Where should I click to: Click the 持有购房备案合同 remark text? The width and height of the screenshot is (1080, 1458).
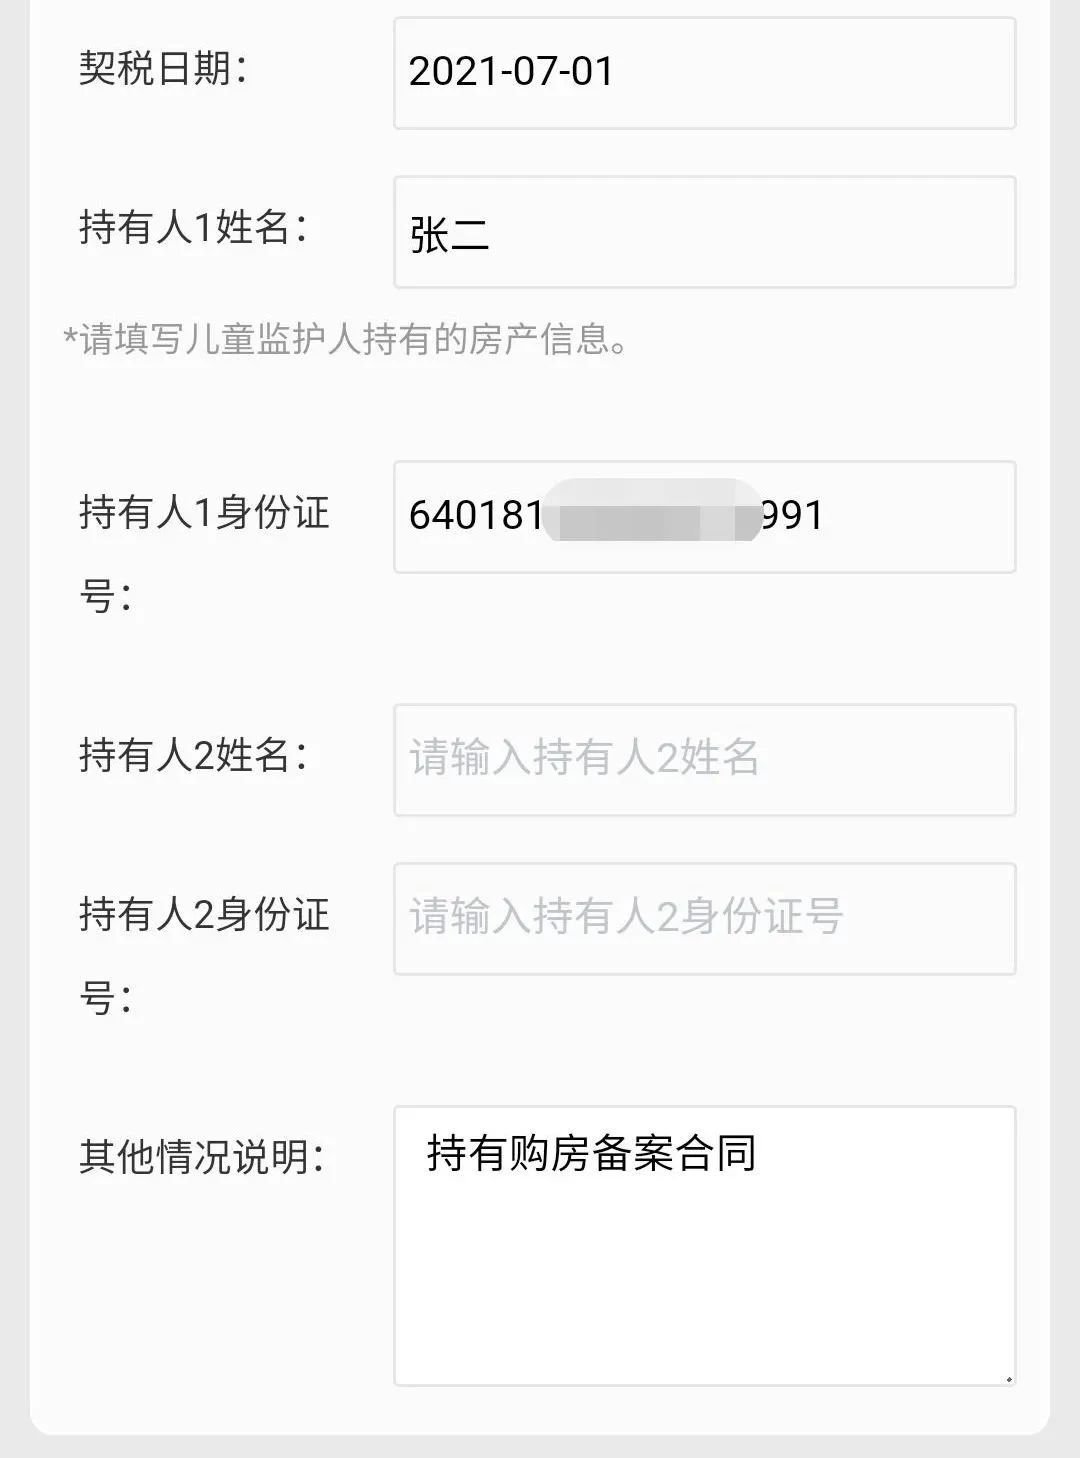591,1154
